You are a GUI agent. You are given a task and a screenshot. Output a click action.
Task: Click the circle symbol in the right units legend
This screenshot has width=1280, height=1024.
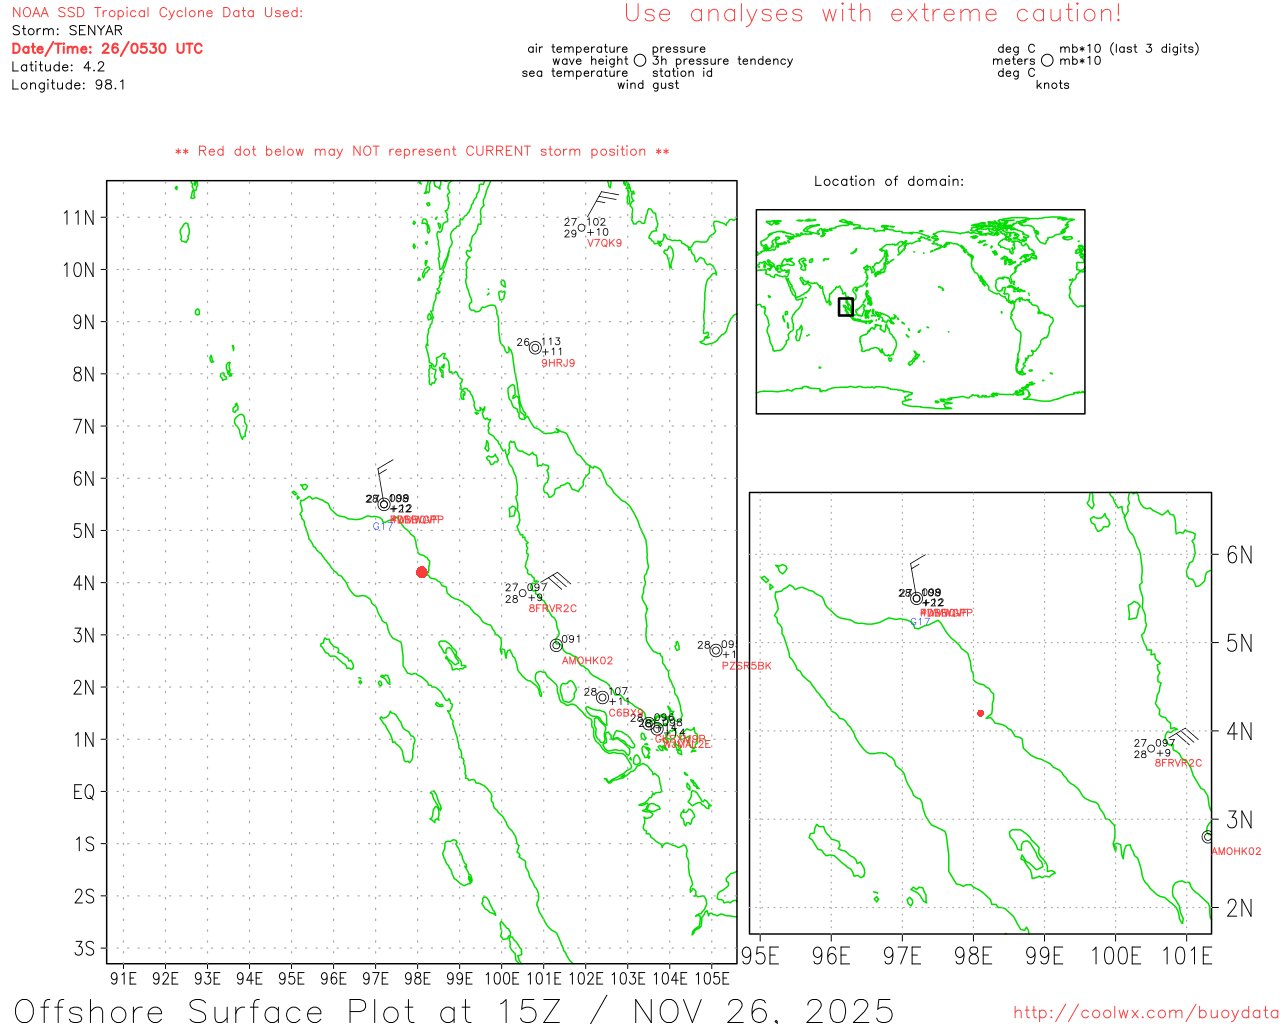[x=1047, y=61]
